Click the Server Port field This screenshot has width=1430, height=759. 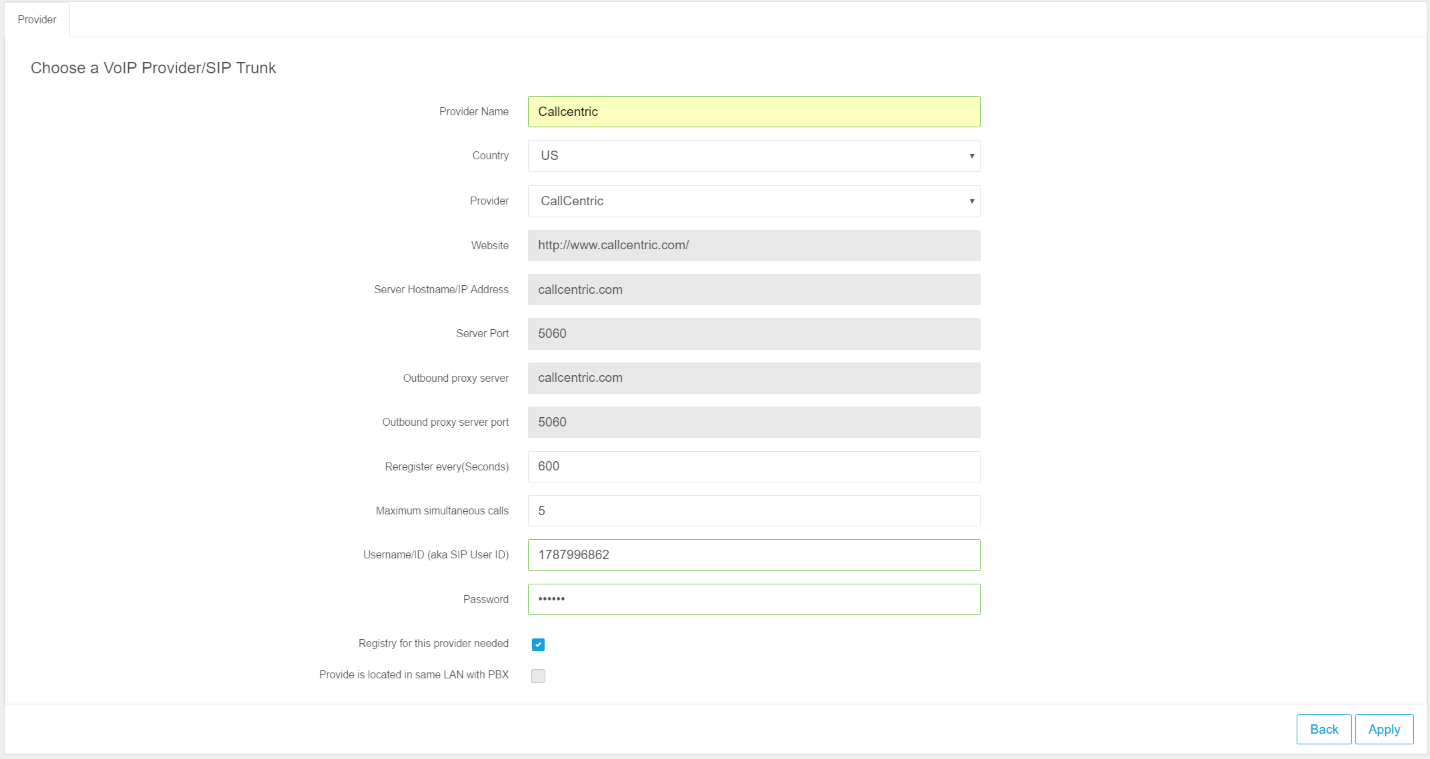click(x=754, y=334)
